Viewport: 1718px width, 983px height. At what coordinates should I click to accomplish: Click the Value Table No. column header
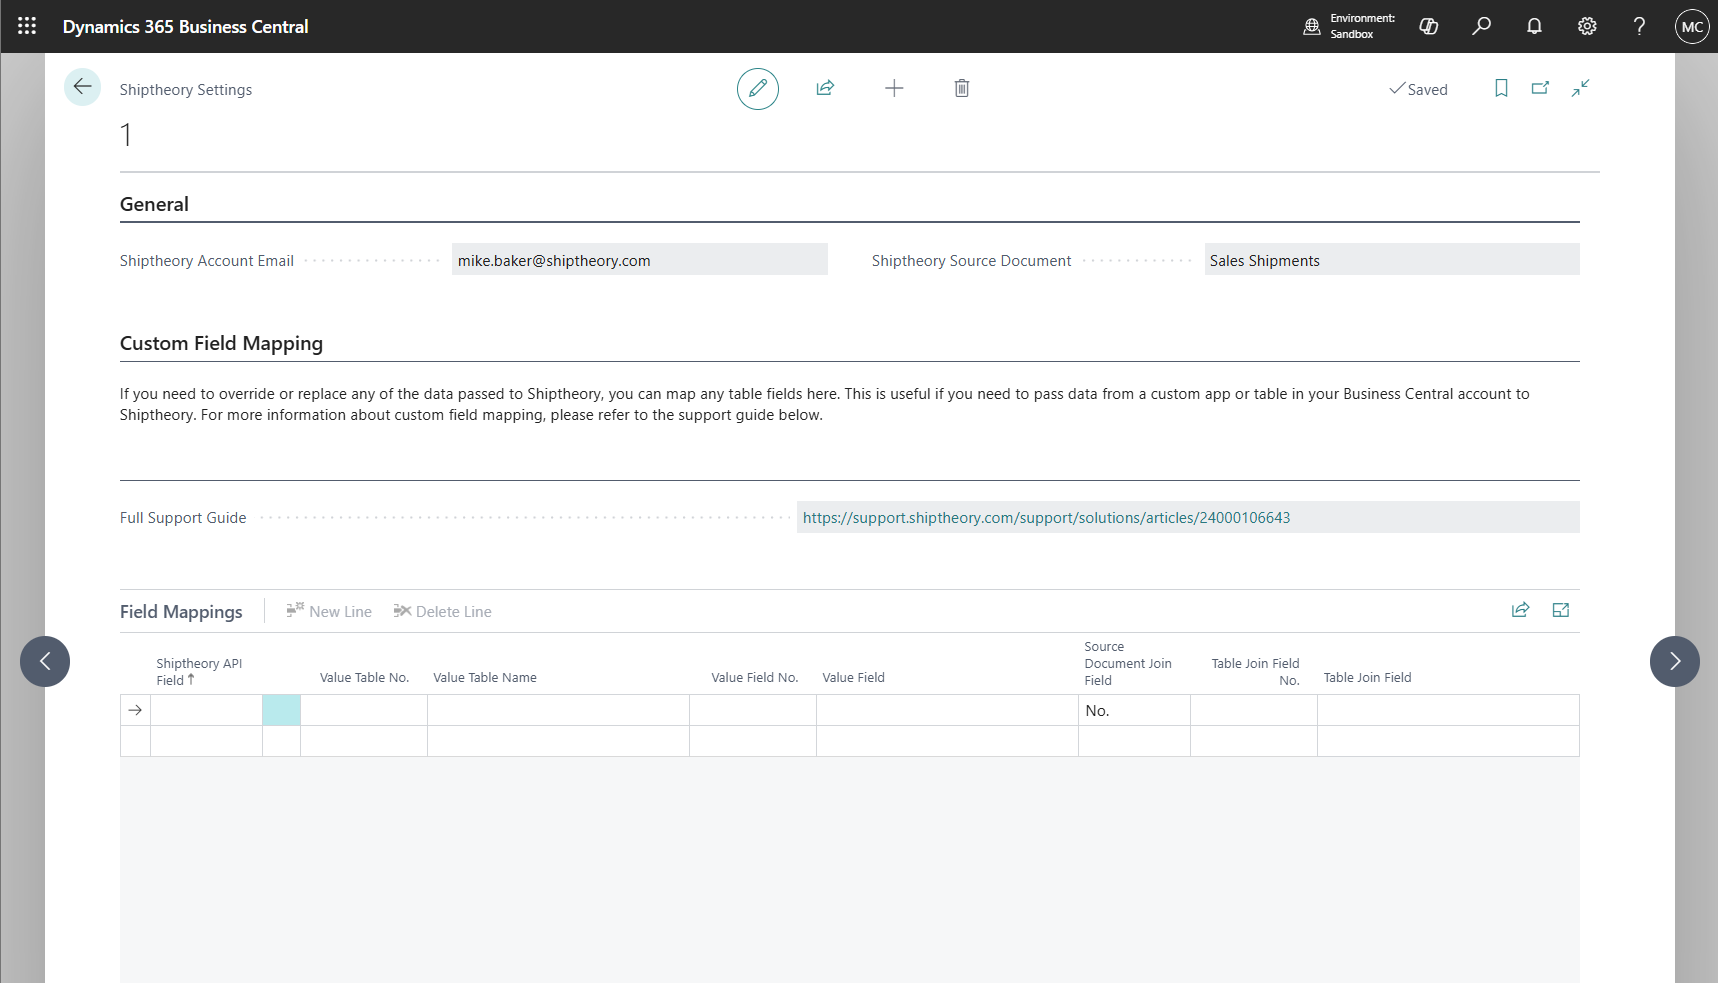tap(364, 678)
